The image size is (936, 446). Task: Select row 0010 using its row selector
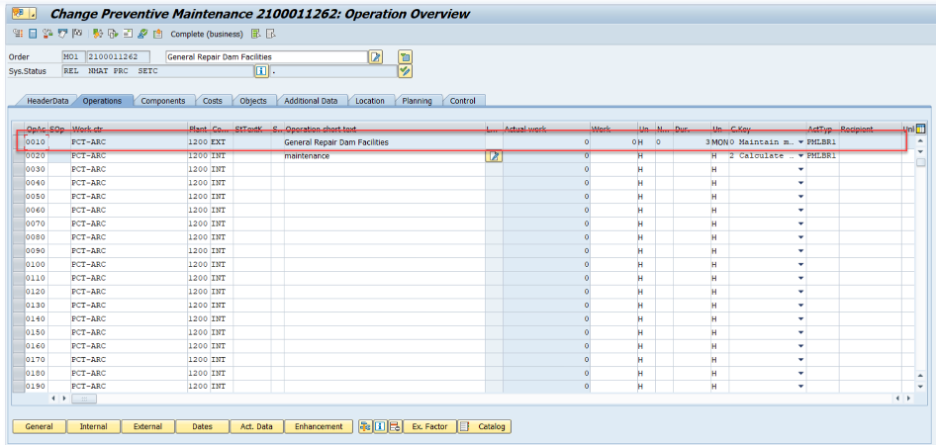tap(17, 143)
